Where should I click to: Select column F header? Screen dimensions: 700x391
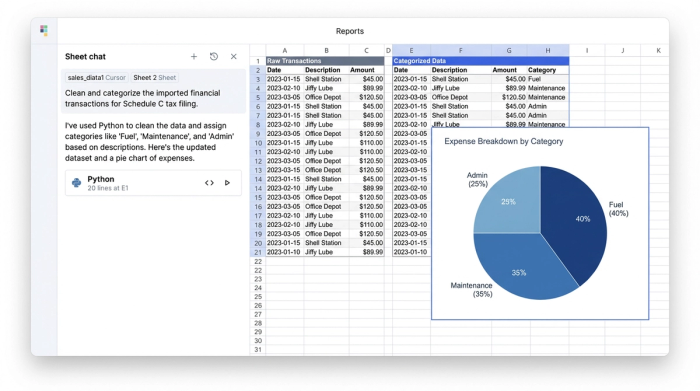460,50
